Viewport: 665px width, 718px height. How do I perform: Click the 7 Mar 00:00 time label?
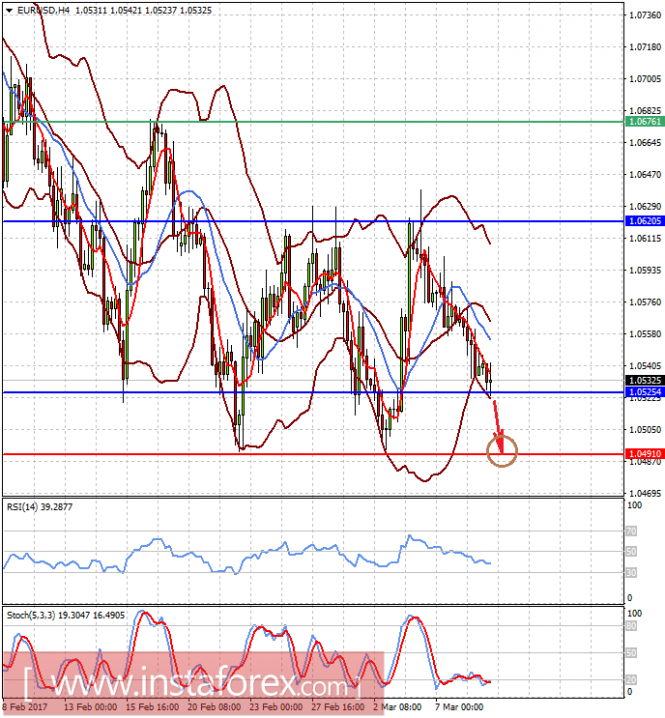[x=459, y=707]
